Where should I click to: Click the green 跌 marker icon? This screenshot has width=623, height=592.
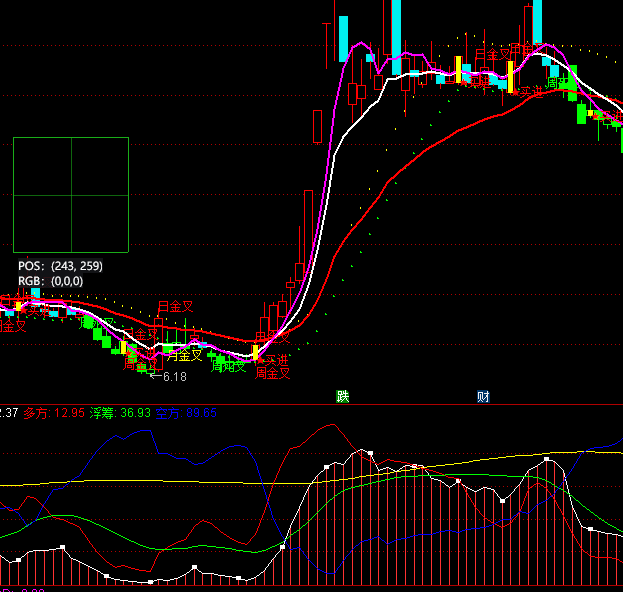(343, 396)
